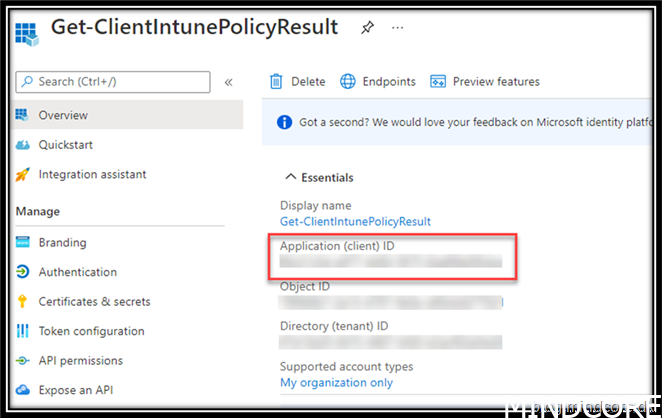Click the feedback banner info icon
The height and width of the screenshot is (418, 662).
(284, 122)
